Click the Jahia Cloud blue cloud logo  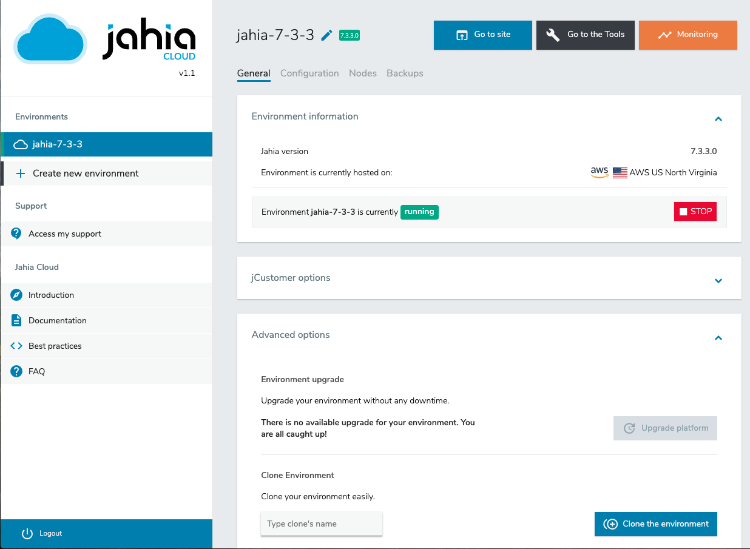tap(50, 39)
